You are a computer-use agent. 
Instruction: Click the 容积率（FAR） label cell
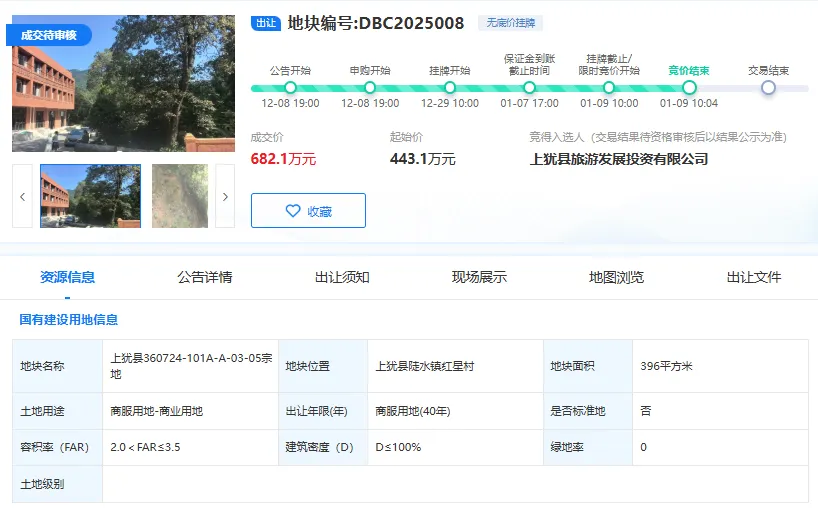(x=57, y=447)
